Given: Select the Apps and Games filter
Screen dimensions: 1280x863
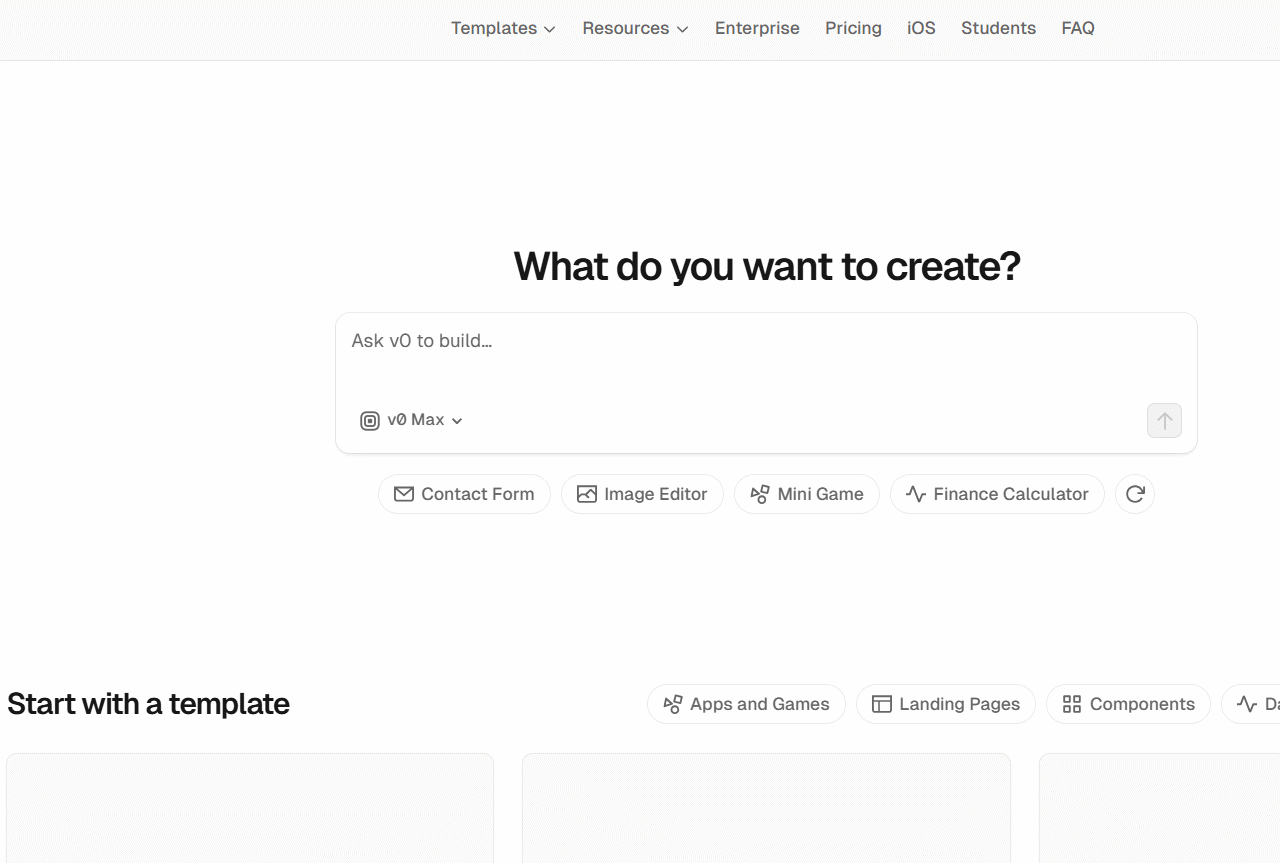Looking at the screenshot, I should coord(746,704).
